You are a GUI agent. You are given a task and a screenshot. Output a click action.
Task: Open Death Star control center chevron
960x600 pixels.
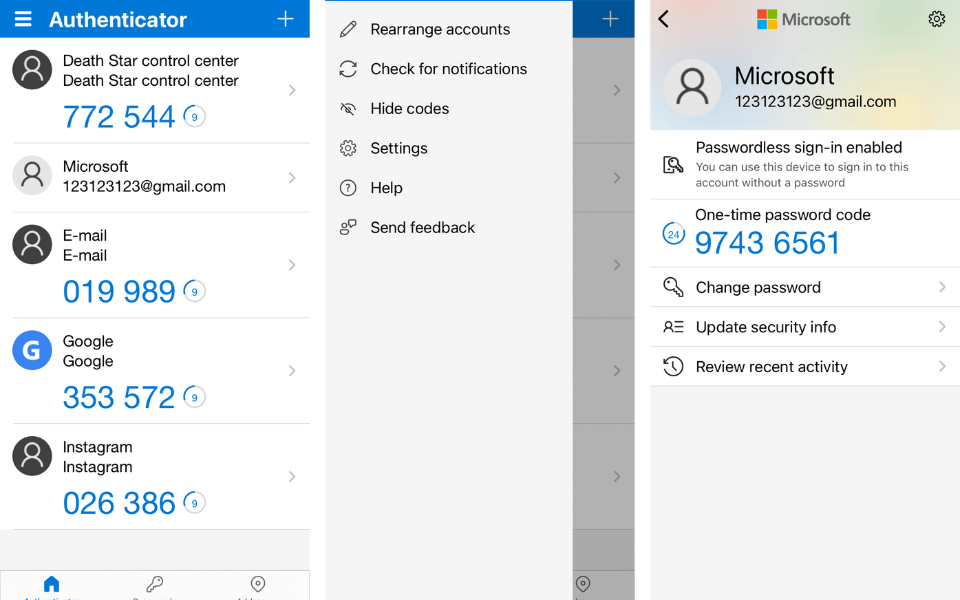click(292, 91)
